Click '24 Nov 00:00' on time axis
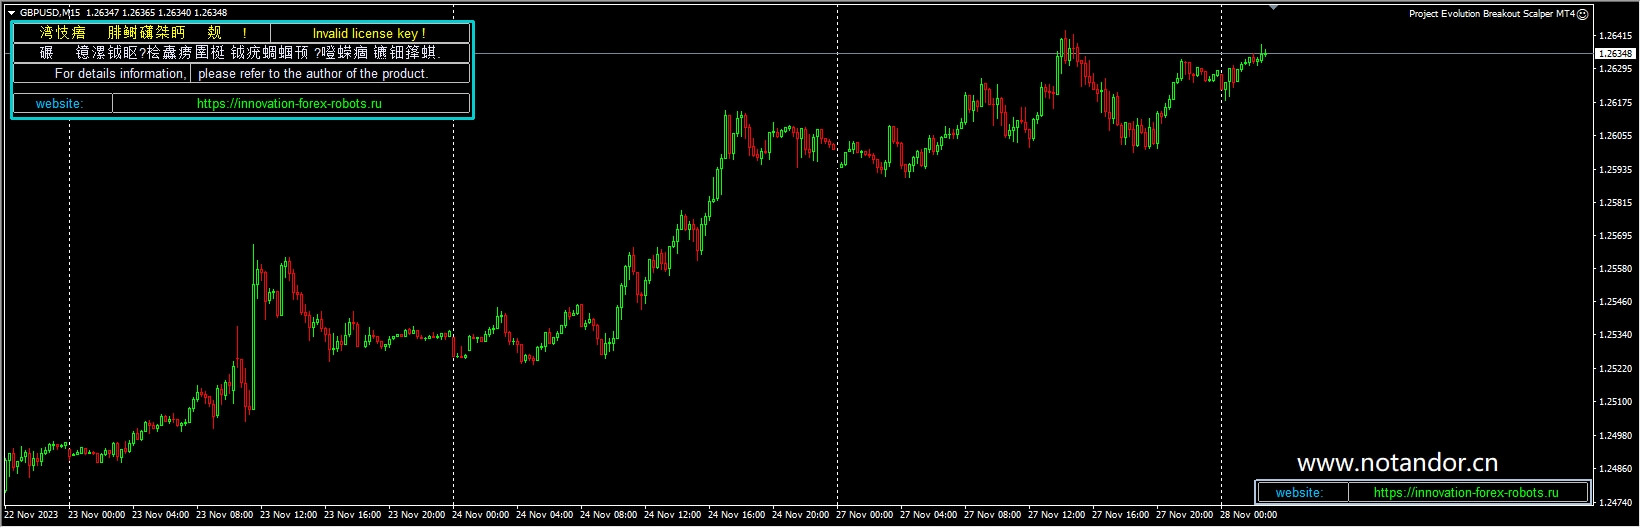The image size is (1641, 528). point(481,515)
